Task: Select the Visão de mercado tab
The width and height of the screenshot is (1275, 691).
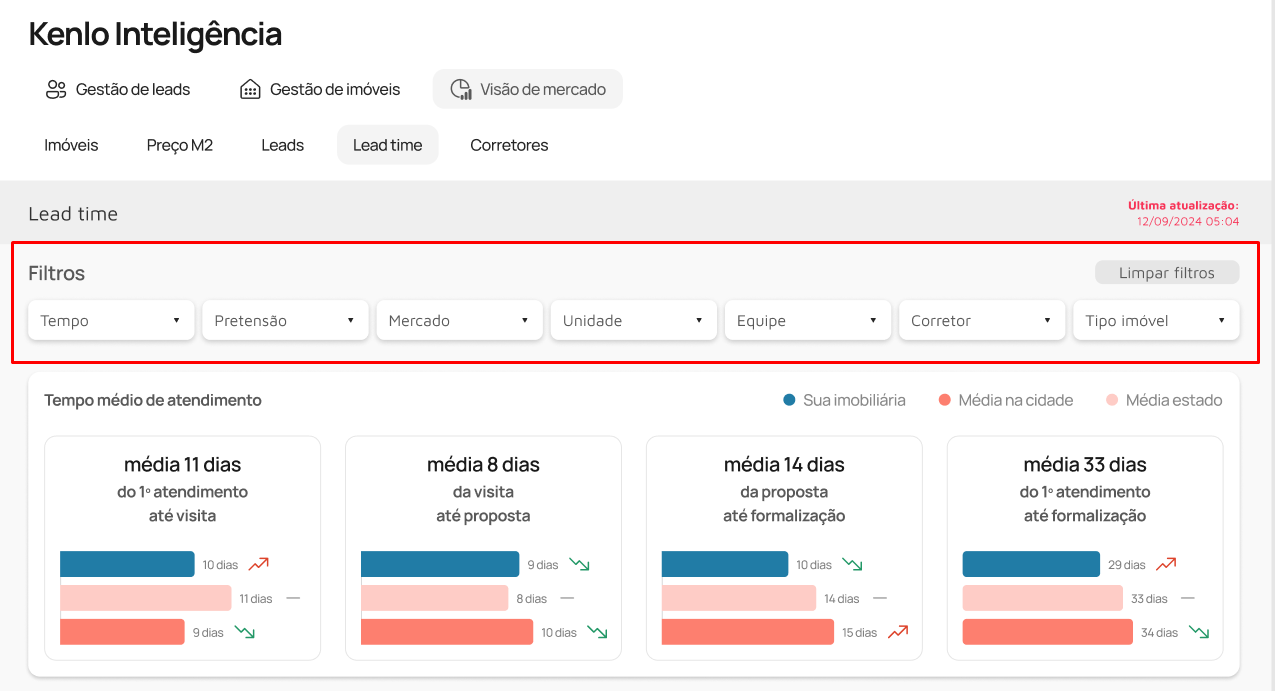Action: 527,89
